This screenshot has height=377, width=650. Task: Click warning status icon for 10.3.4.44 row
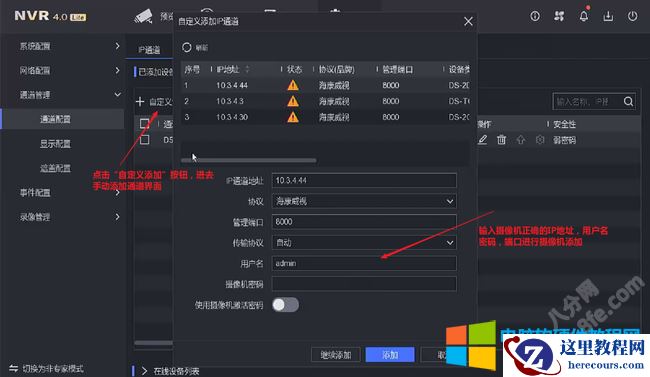[293, 85]
